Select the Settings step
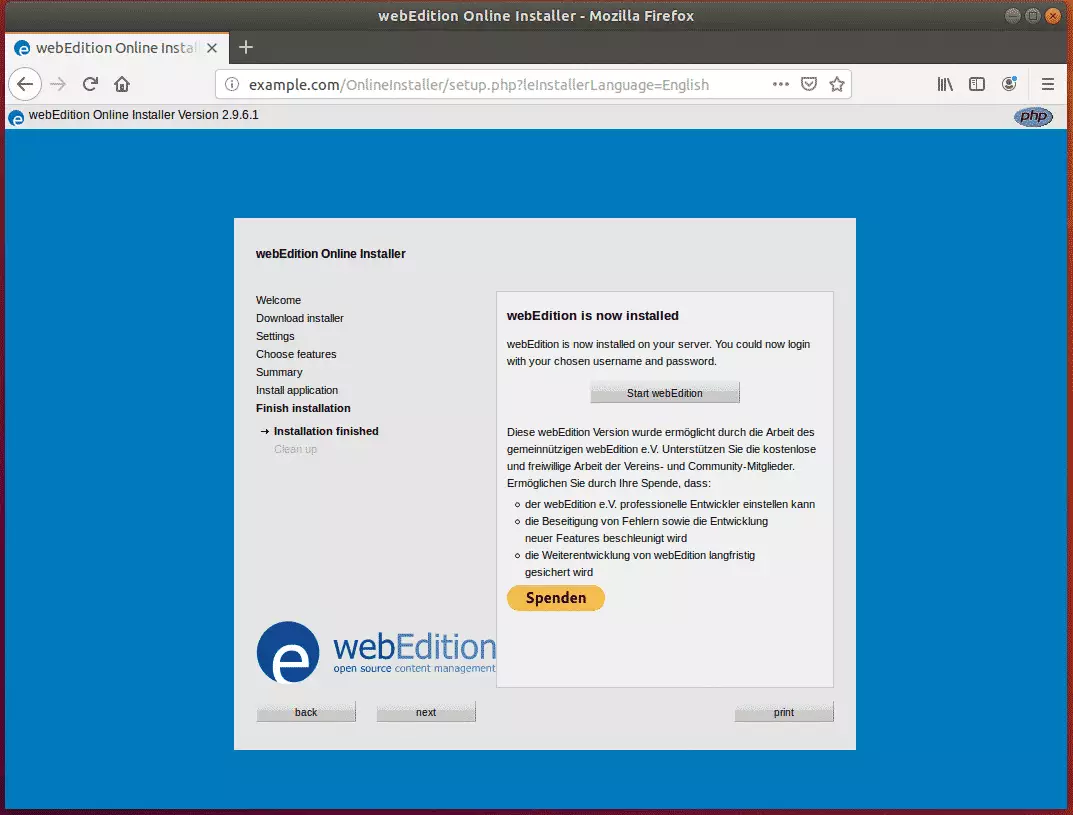The image size is (1073, 815). point(275,336)
